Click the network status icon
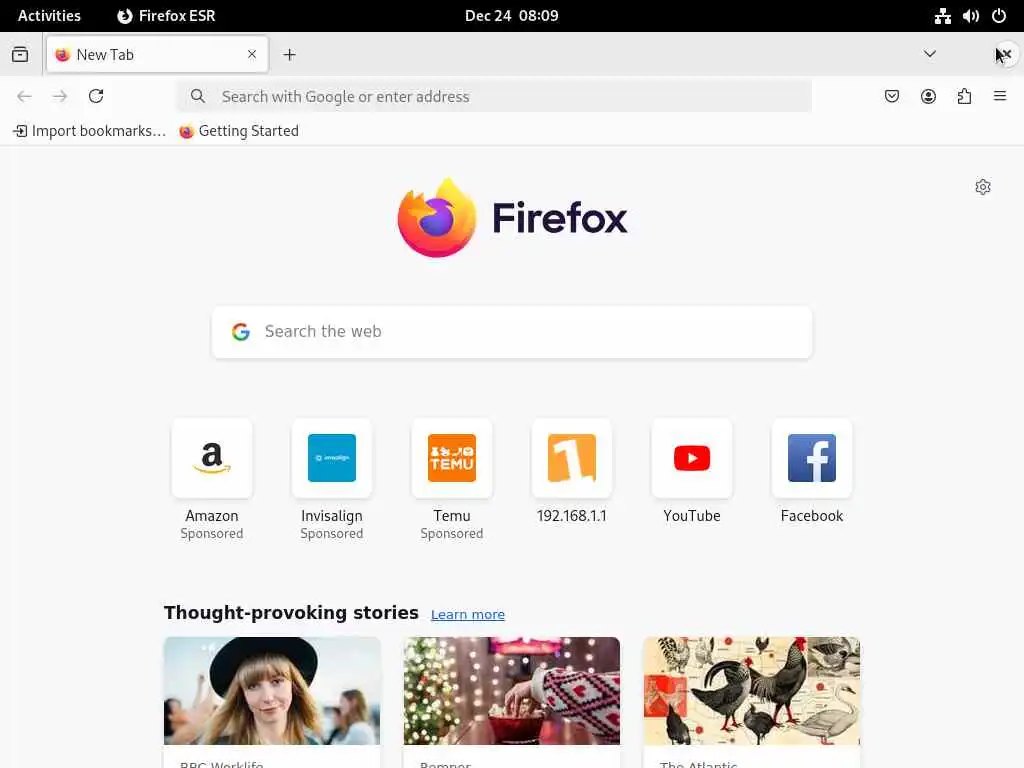1024x768 pixels. coord(942,16)
